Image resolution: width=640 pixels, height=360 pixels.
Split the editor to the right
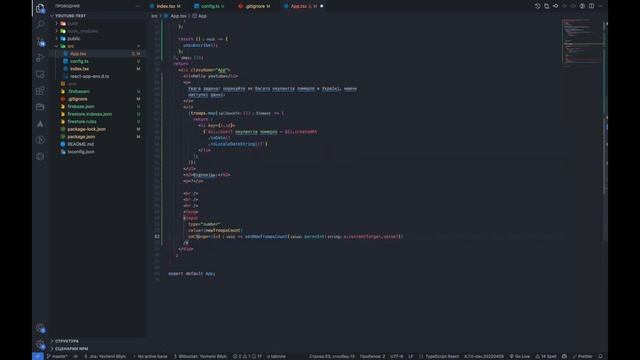591,6
